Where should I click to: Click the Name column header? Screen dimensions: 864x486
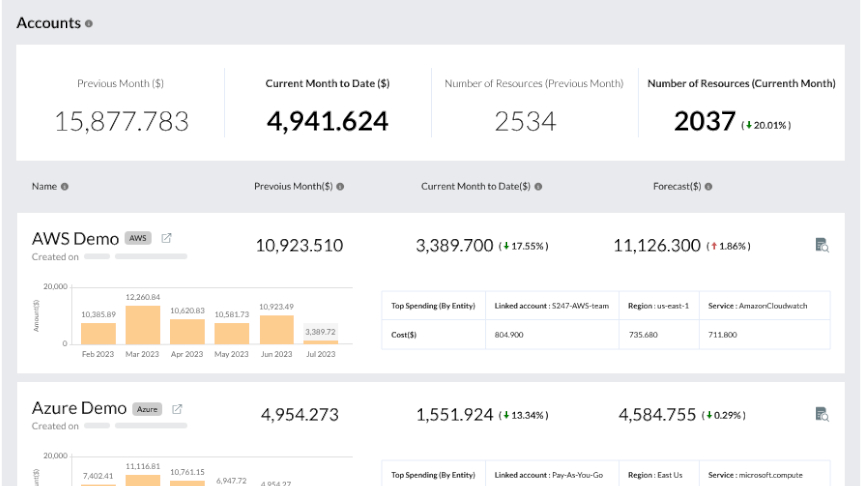pos(44,186)
